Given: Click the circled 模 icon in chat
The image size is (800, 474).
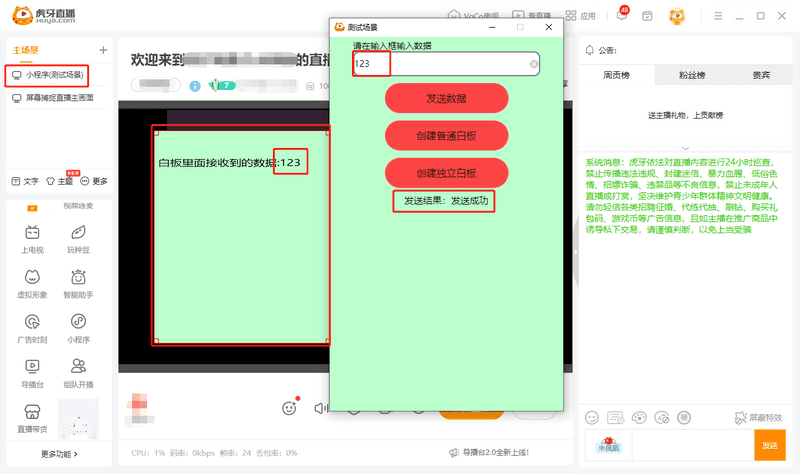Looking at the screenshot, I should 684,418.
